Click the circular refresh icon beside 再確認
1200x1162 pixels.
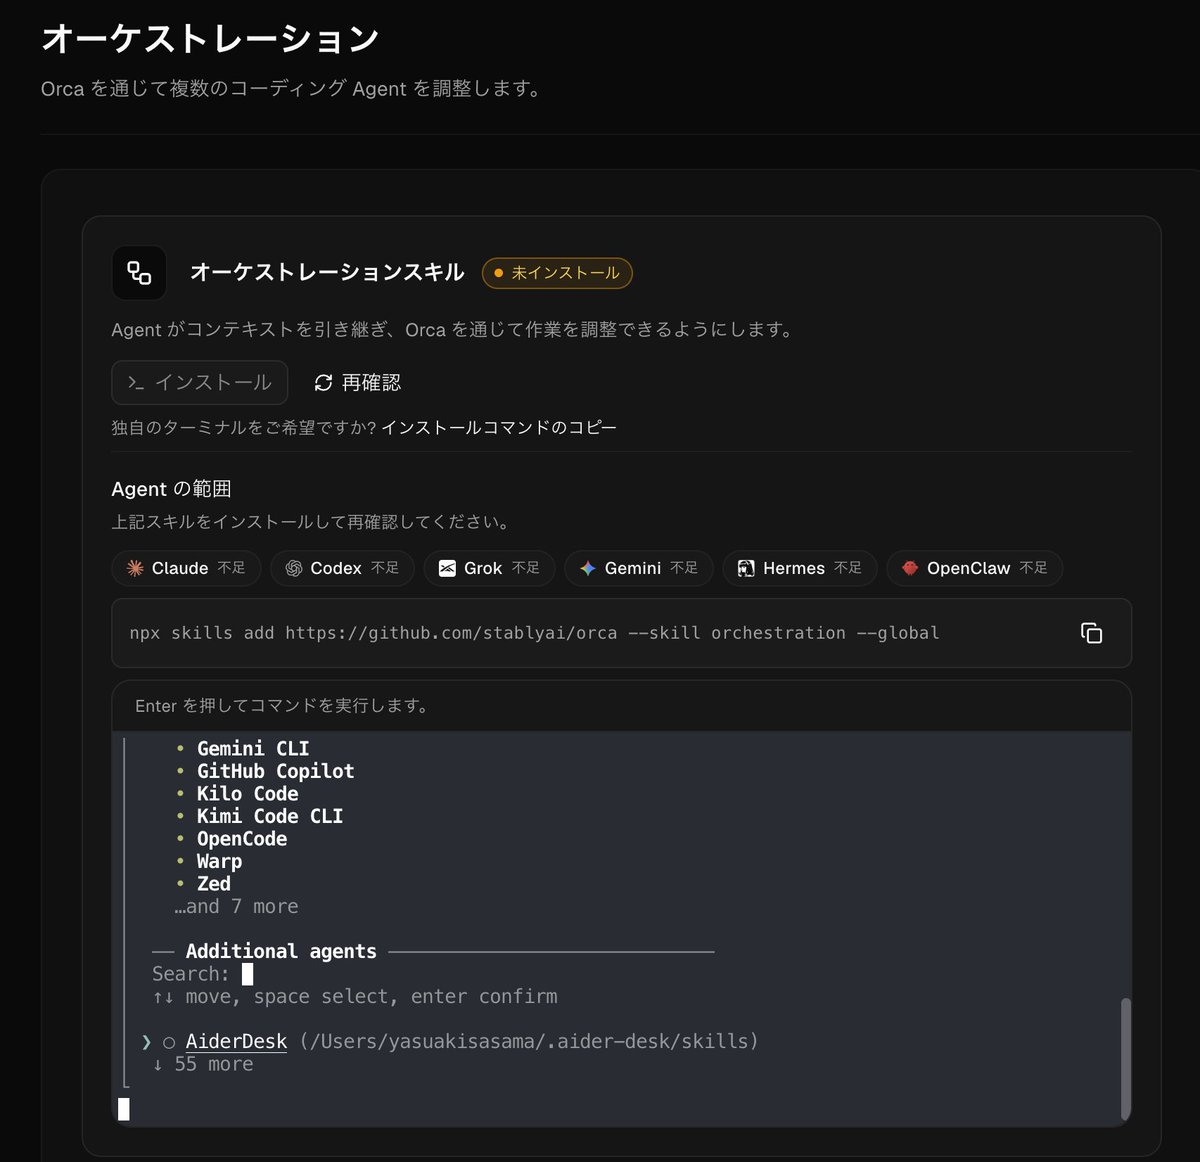coord(323,382)
